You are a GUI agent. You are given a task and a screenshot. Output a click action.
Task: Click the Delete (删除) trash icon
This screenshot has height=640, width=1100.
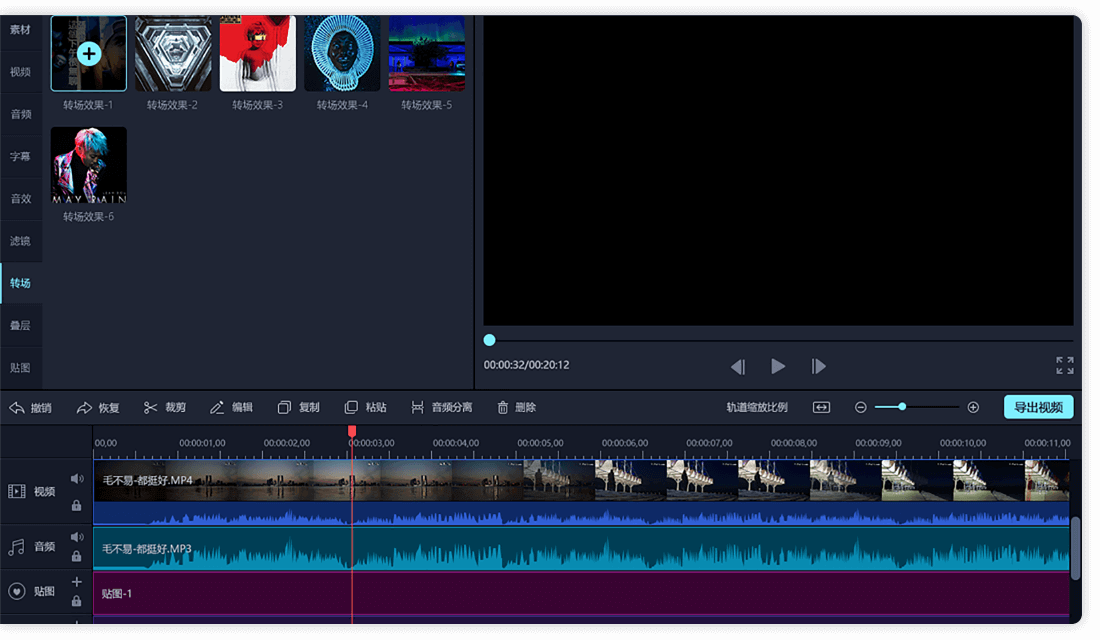point(501,408)
